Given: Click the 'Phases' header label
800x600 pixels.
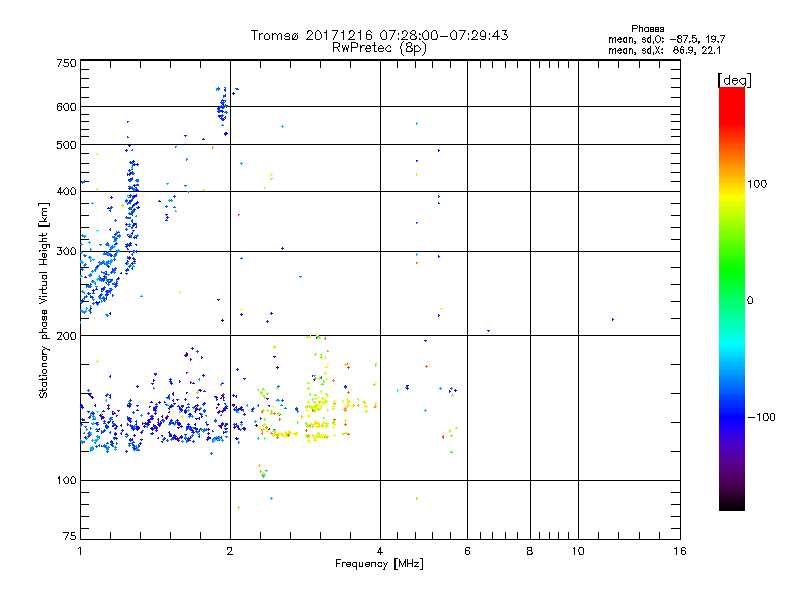Looking at the screenshot, I should pos(647,29).
